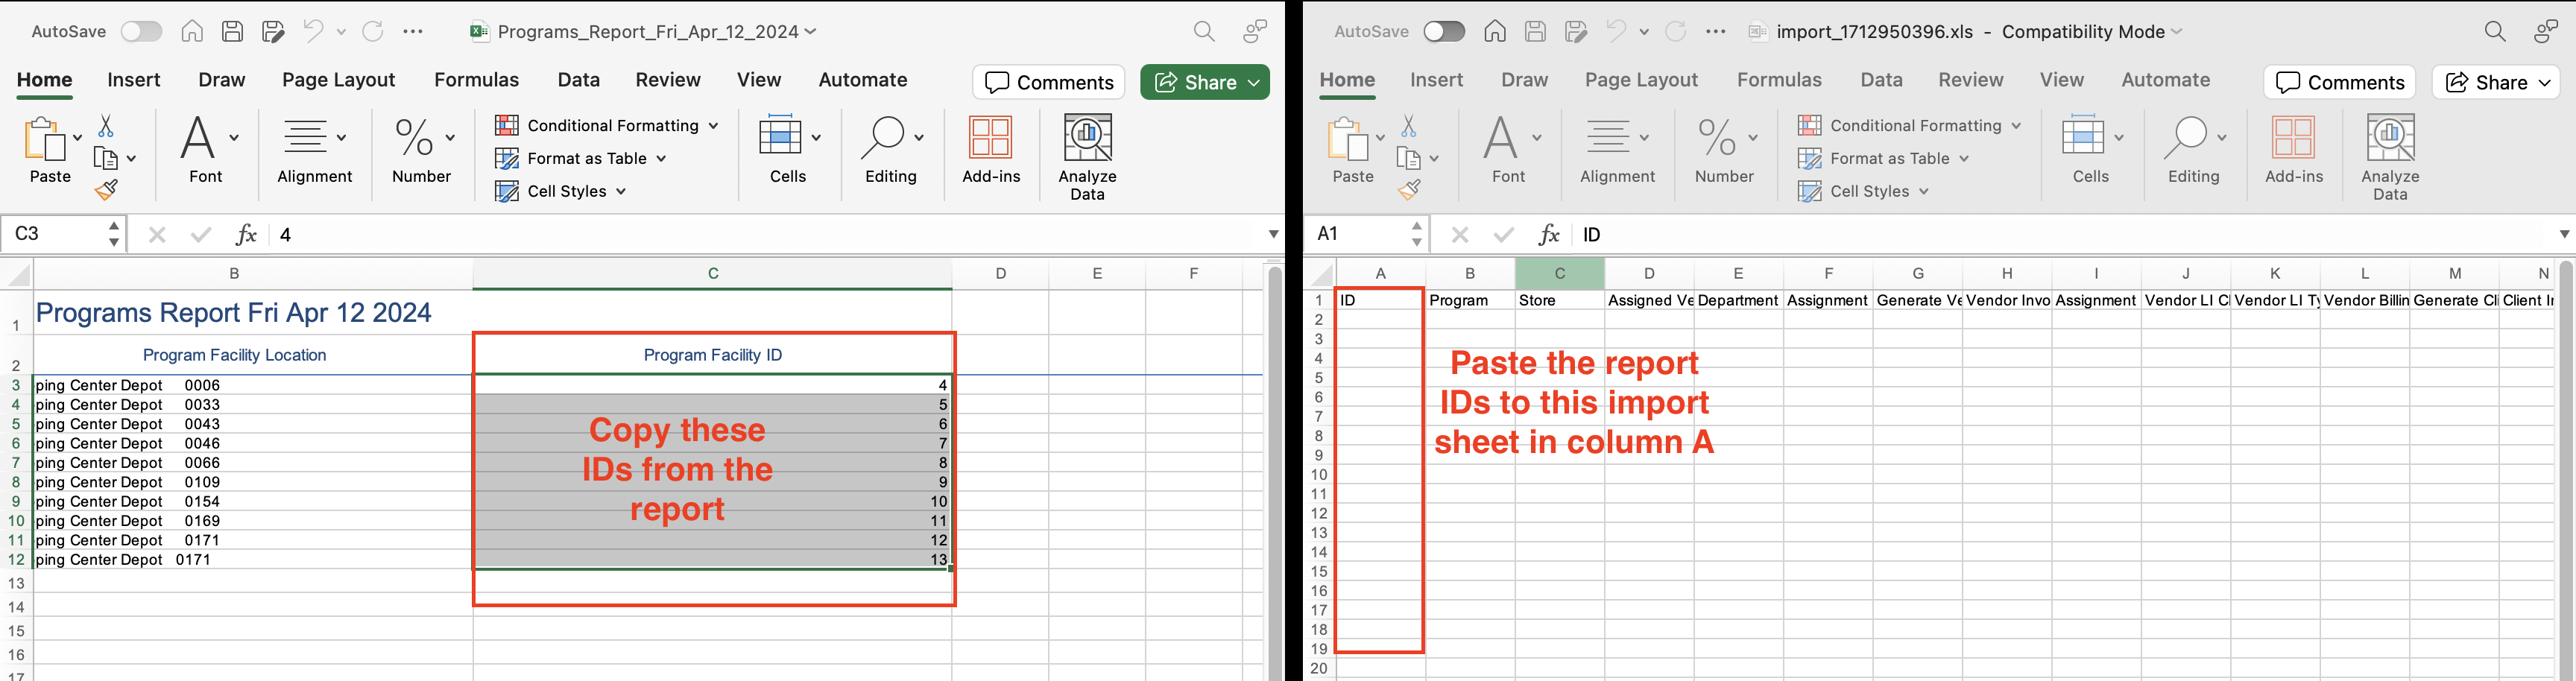Viewport: 2576px width, 681px height.
Task: Open Comments in the import file window
Action: click(x=2339, y=82)
